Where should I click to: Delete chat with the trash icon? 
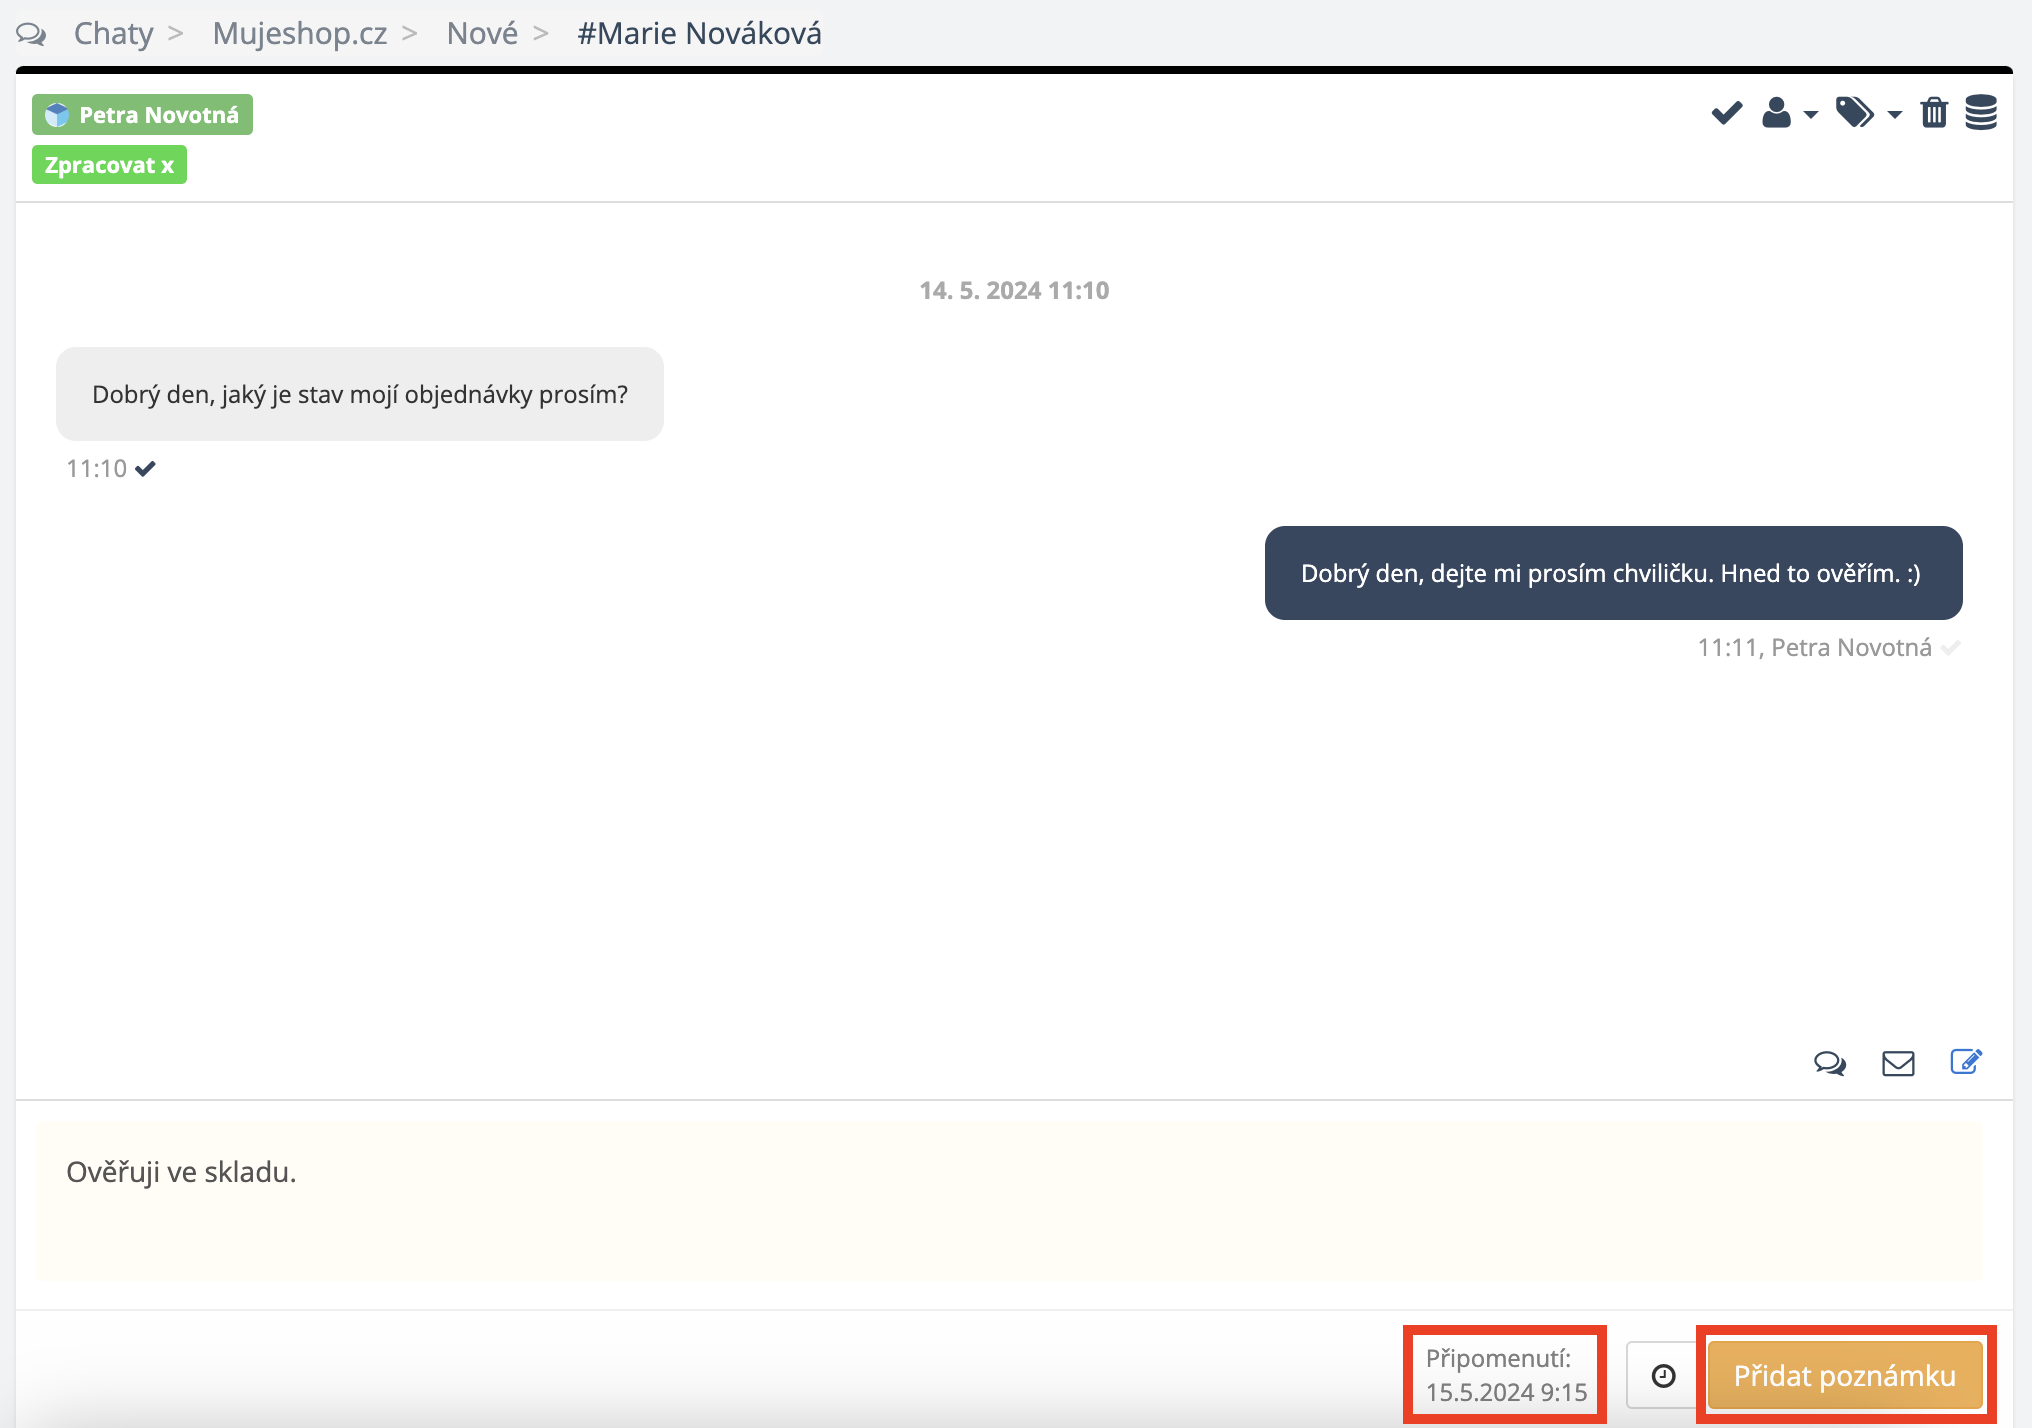(x=1934, y=113)
